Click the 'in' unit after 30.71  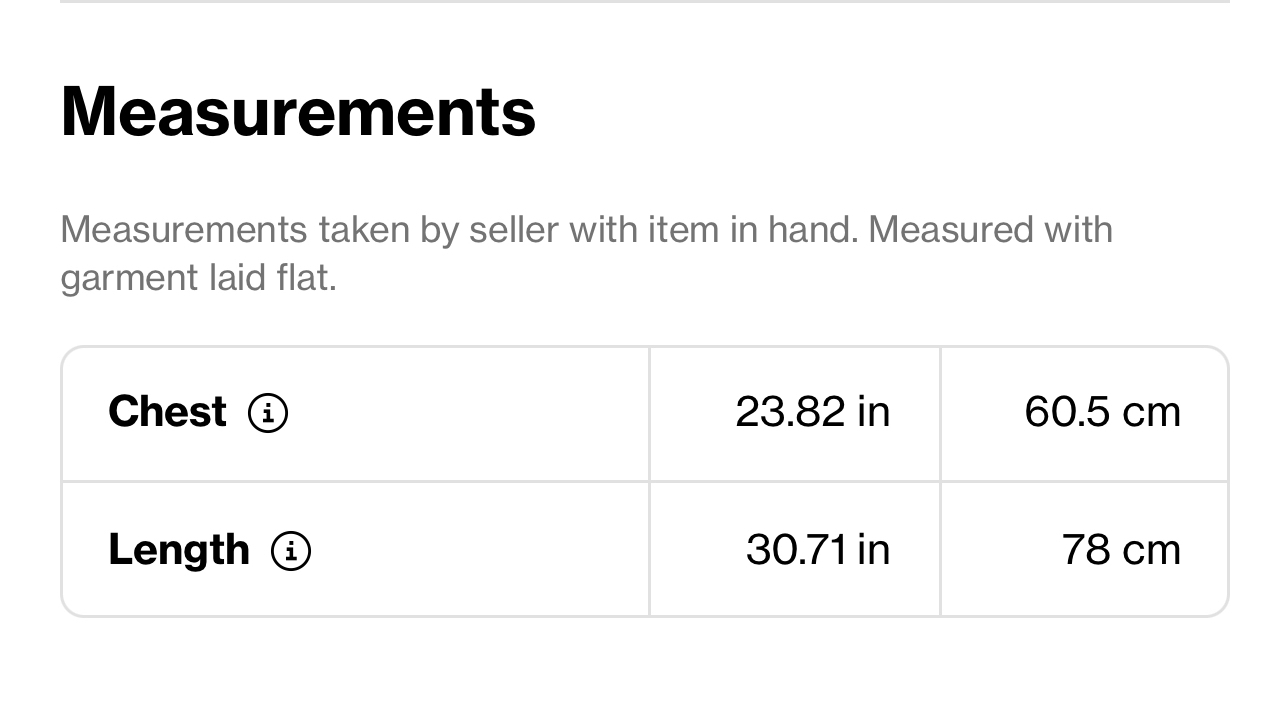click(x=873, y=549)
